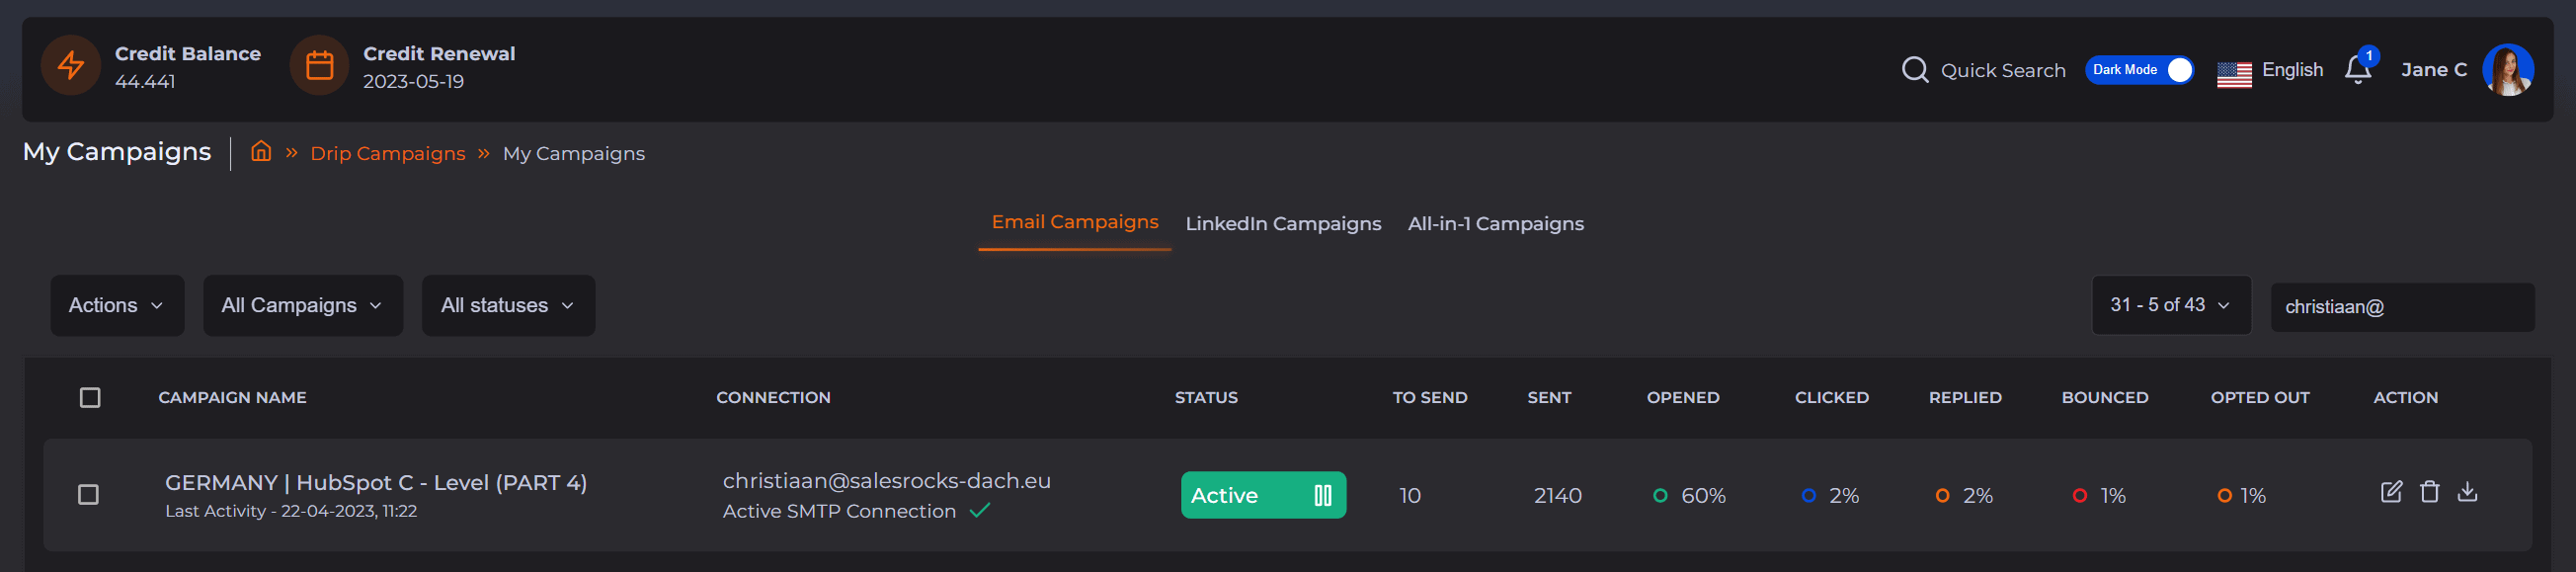Expand the All statuses filter
The image size is (2576, 572).
(x=508, y=306)
